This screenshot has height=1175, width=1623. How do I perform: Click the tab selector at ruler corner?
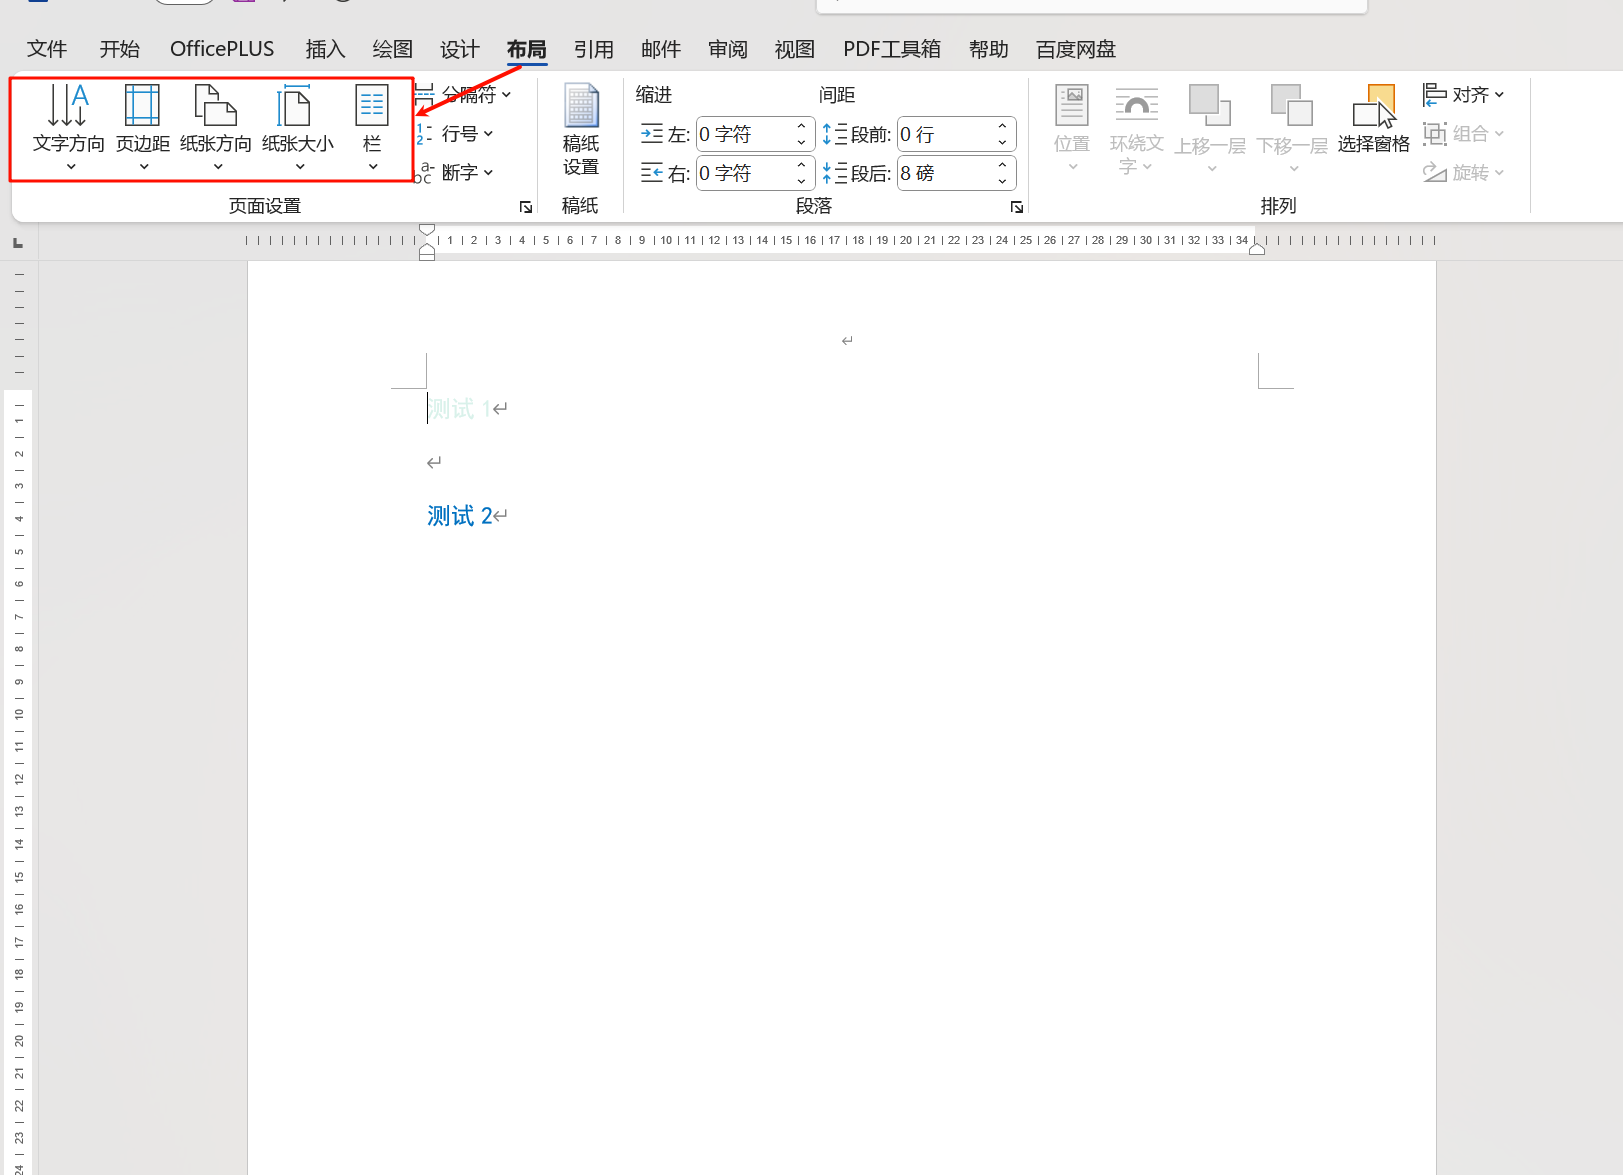pyautogui.click(x=18, y=243)
